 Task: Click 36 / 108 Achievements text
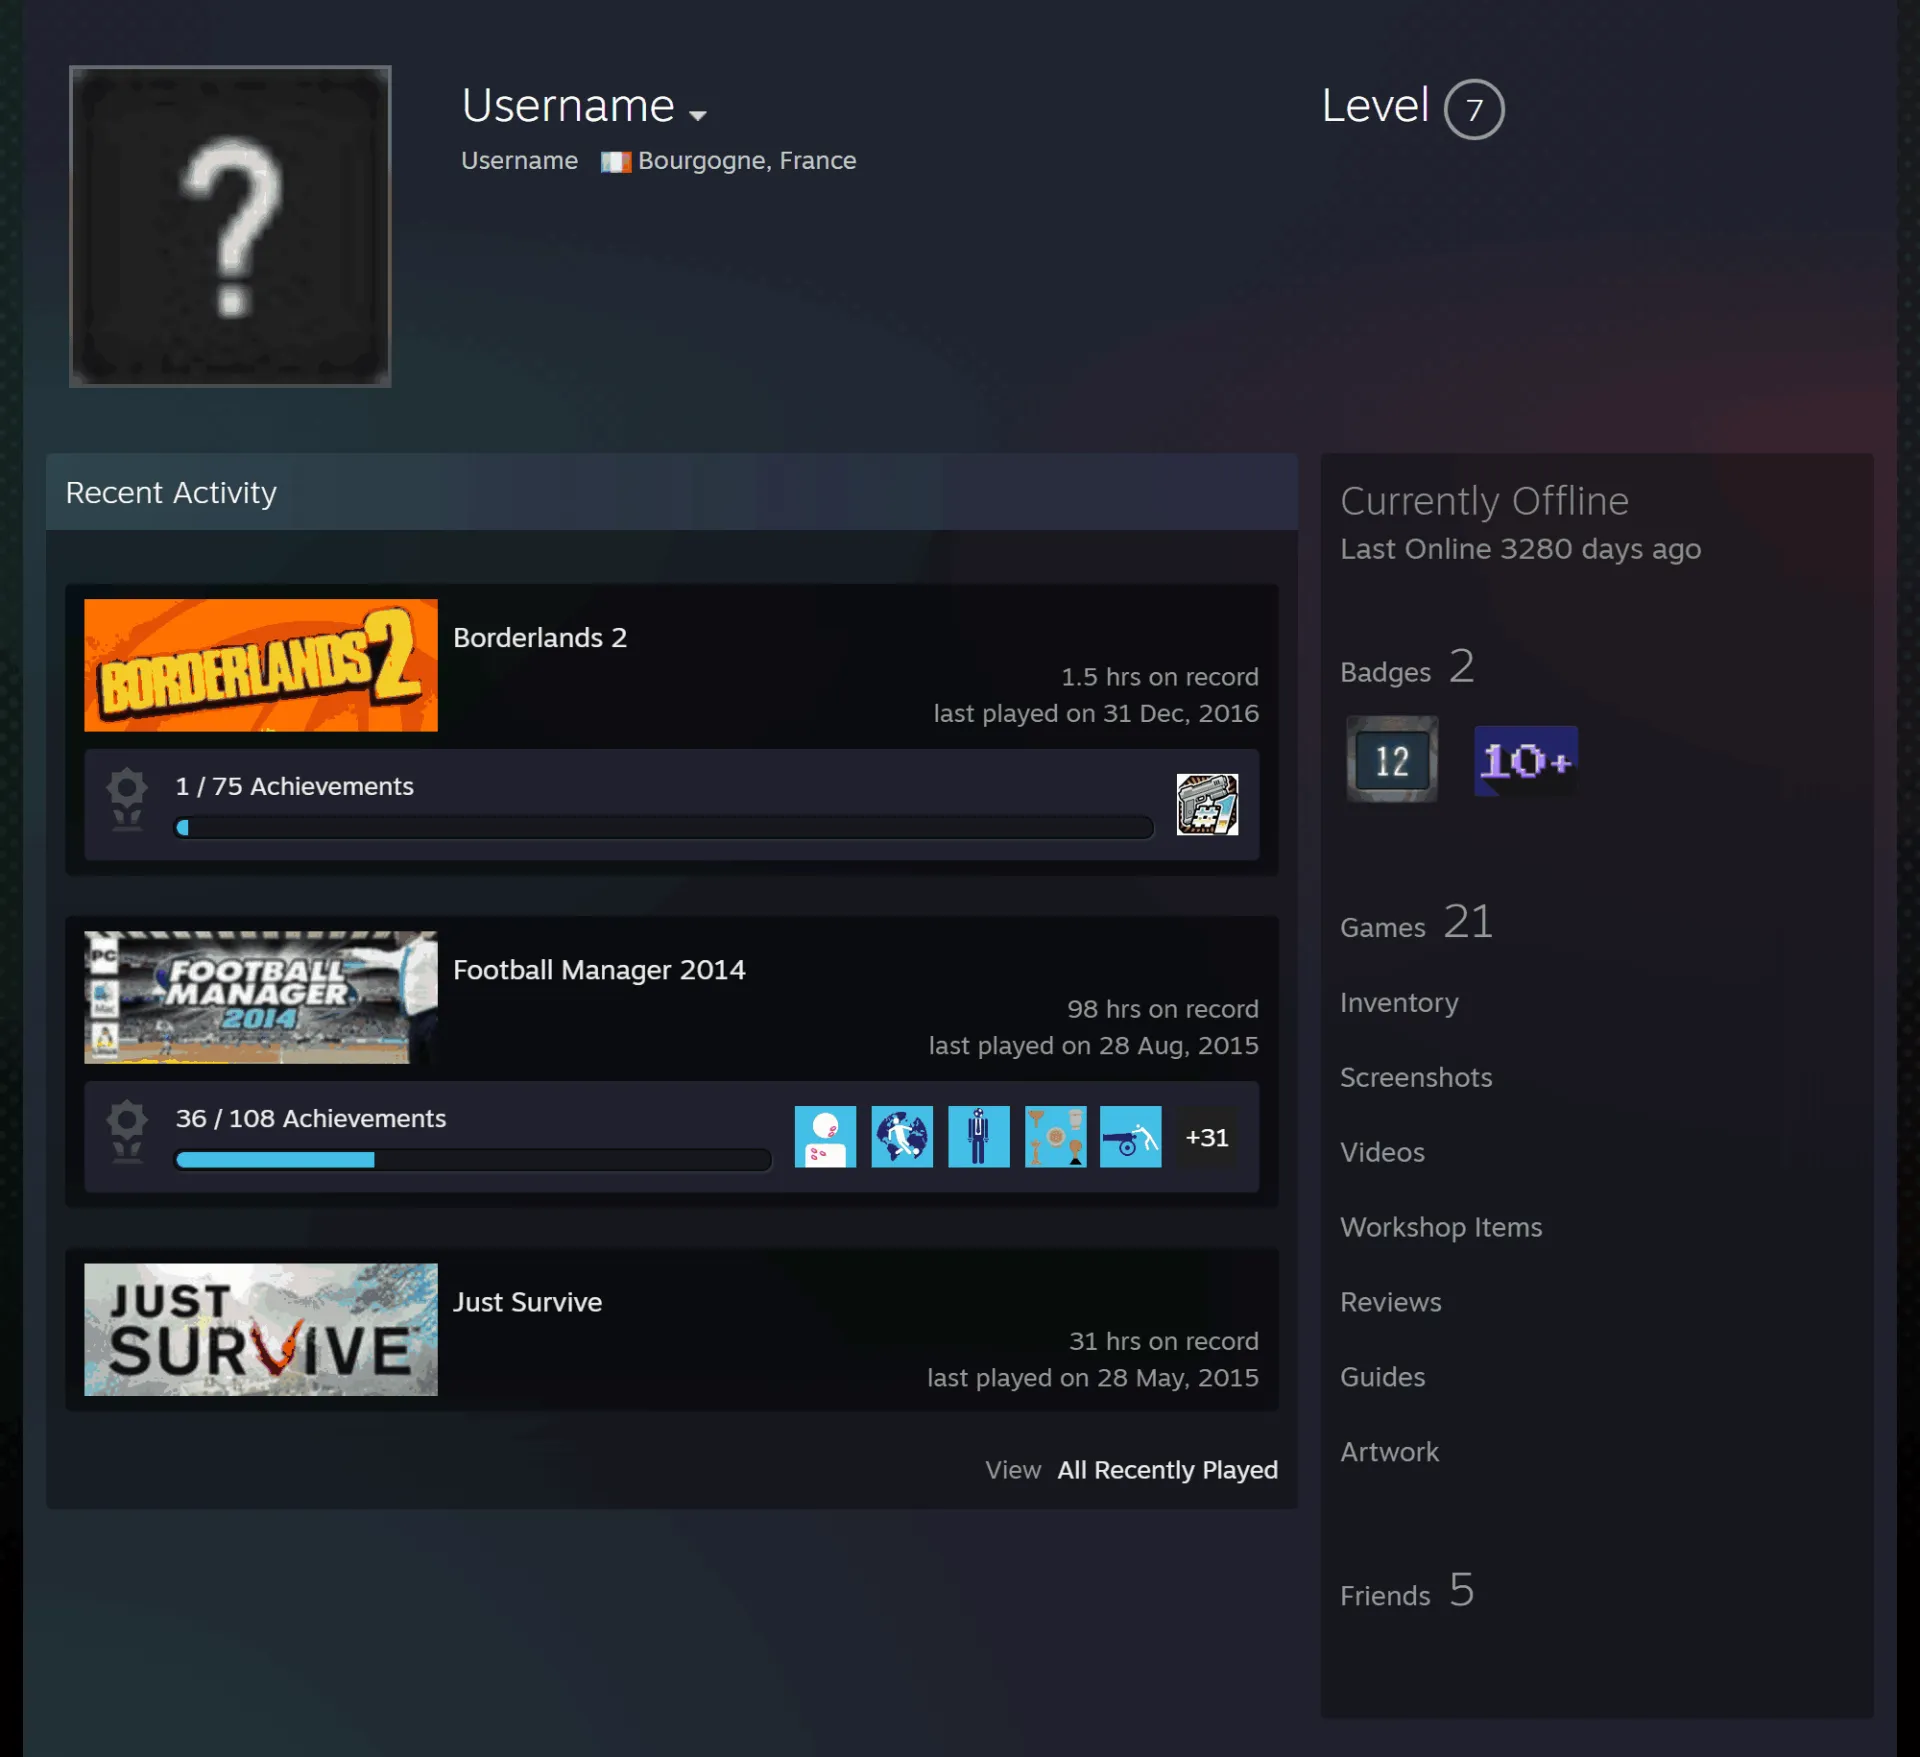point(311,1118)
